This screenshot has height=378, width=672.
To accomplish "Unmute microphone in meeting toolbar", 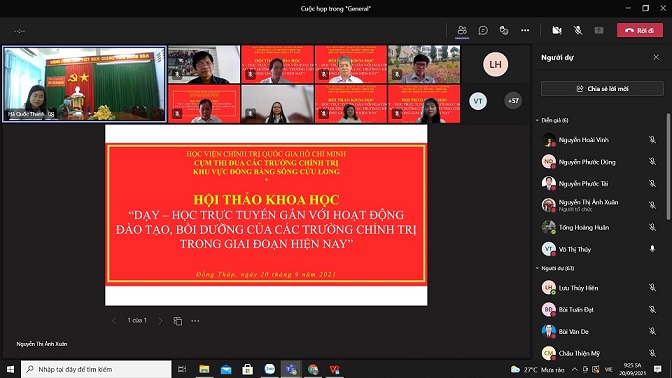I will 578,30.
